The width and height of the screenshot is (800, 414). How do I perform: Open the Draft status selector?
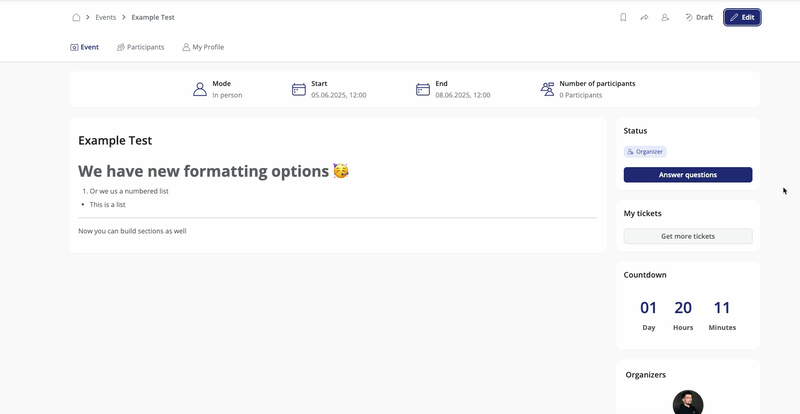pos(699,17)
